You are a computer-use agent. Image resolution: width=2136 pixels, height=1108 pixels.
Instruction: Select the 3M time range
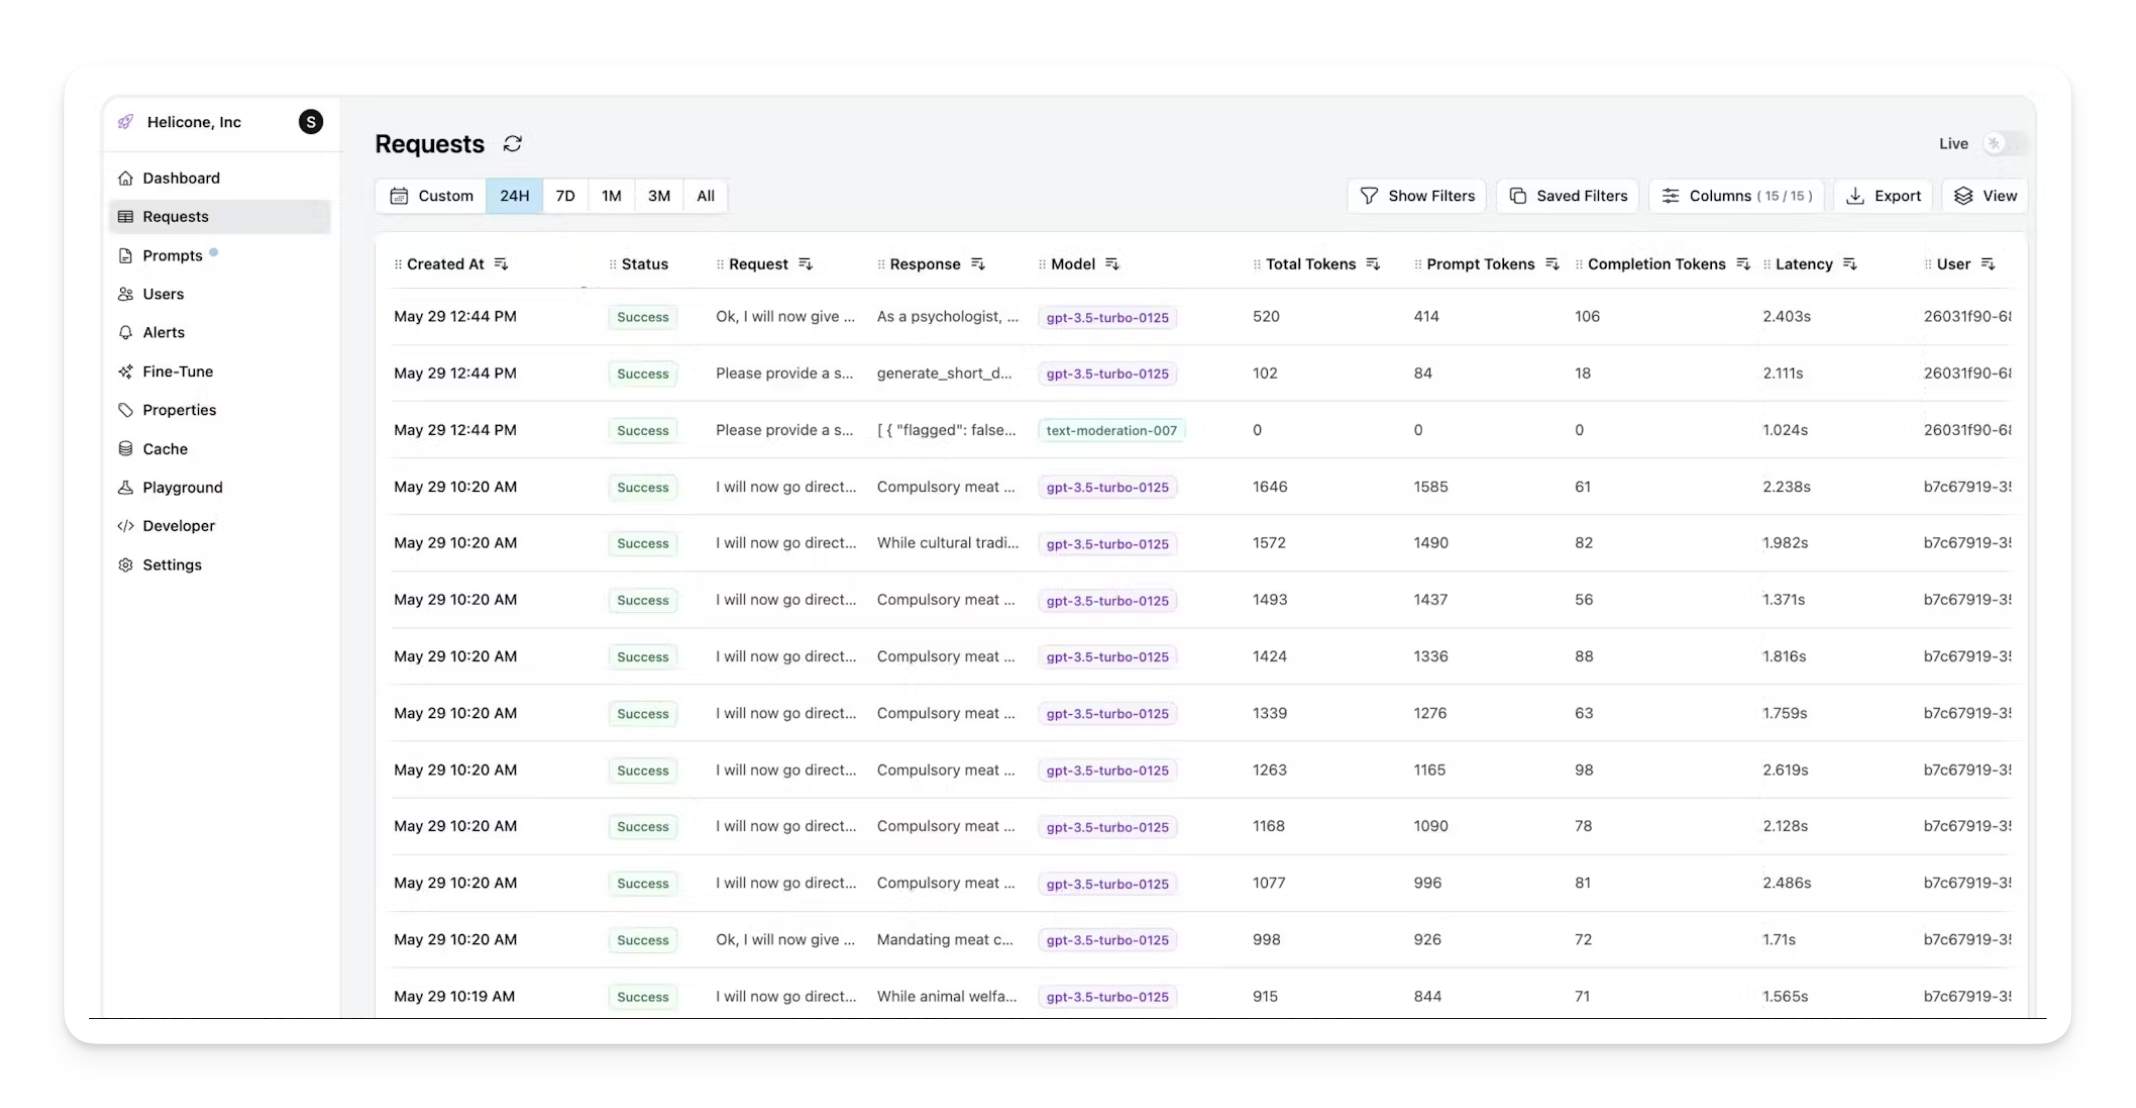tap(658, 196)
